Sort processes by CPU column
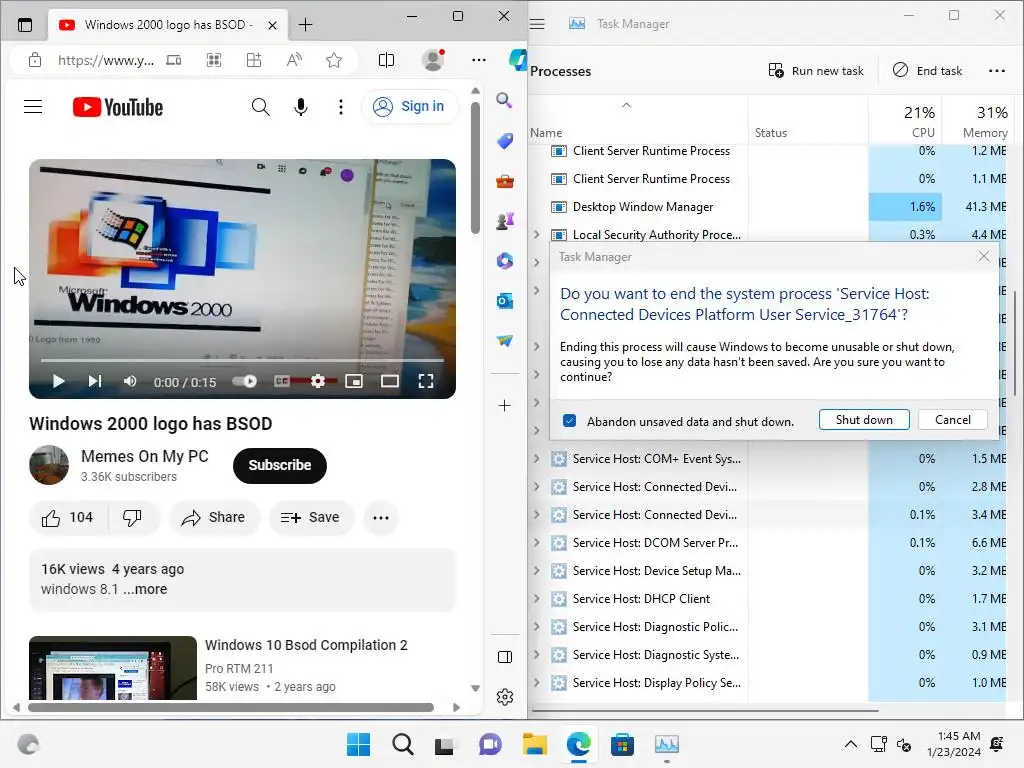1024x768 pixels. pyautogui.click(x=905, y=121)
